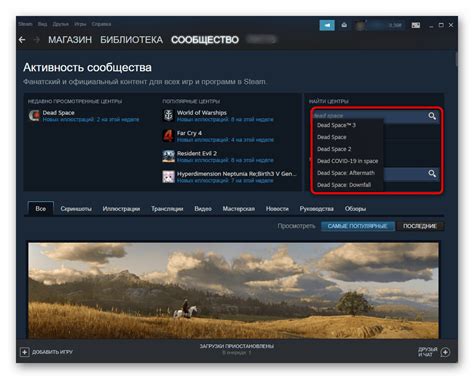Open the Друзья menu
This screenshot has height=379, width=474.
60,24
